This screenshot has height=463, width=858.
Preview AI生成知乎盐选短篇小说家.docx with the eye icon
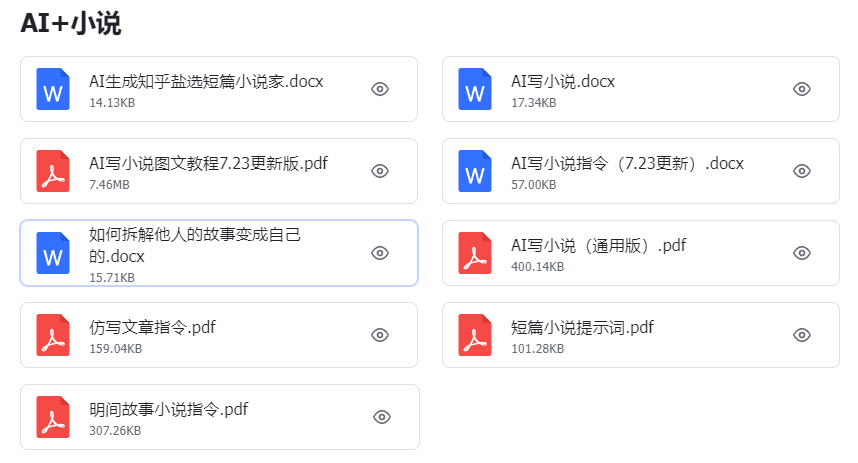click(x=380, y=89)
